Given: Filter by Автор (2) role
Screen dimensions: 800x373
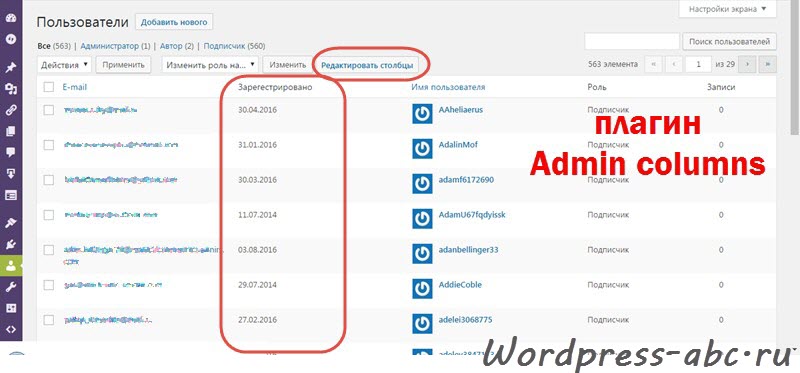Looking at the screenshot, I should click(x=177, y=46).
